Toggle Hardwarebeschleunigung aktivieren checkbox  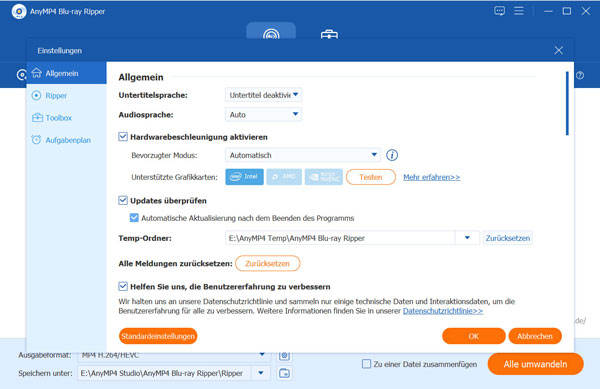123,137
